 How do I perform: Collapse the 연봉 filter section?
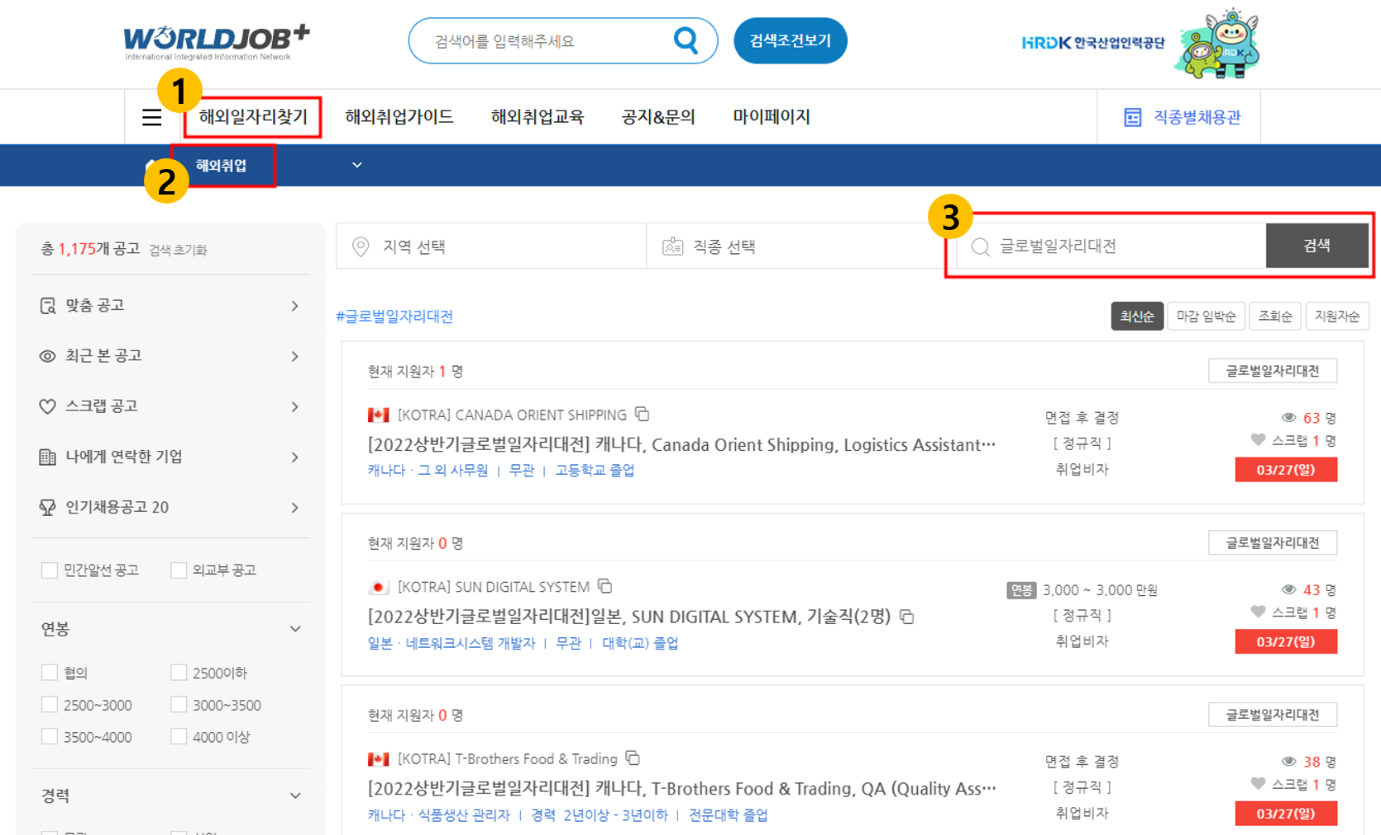pos(295,629)
